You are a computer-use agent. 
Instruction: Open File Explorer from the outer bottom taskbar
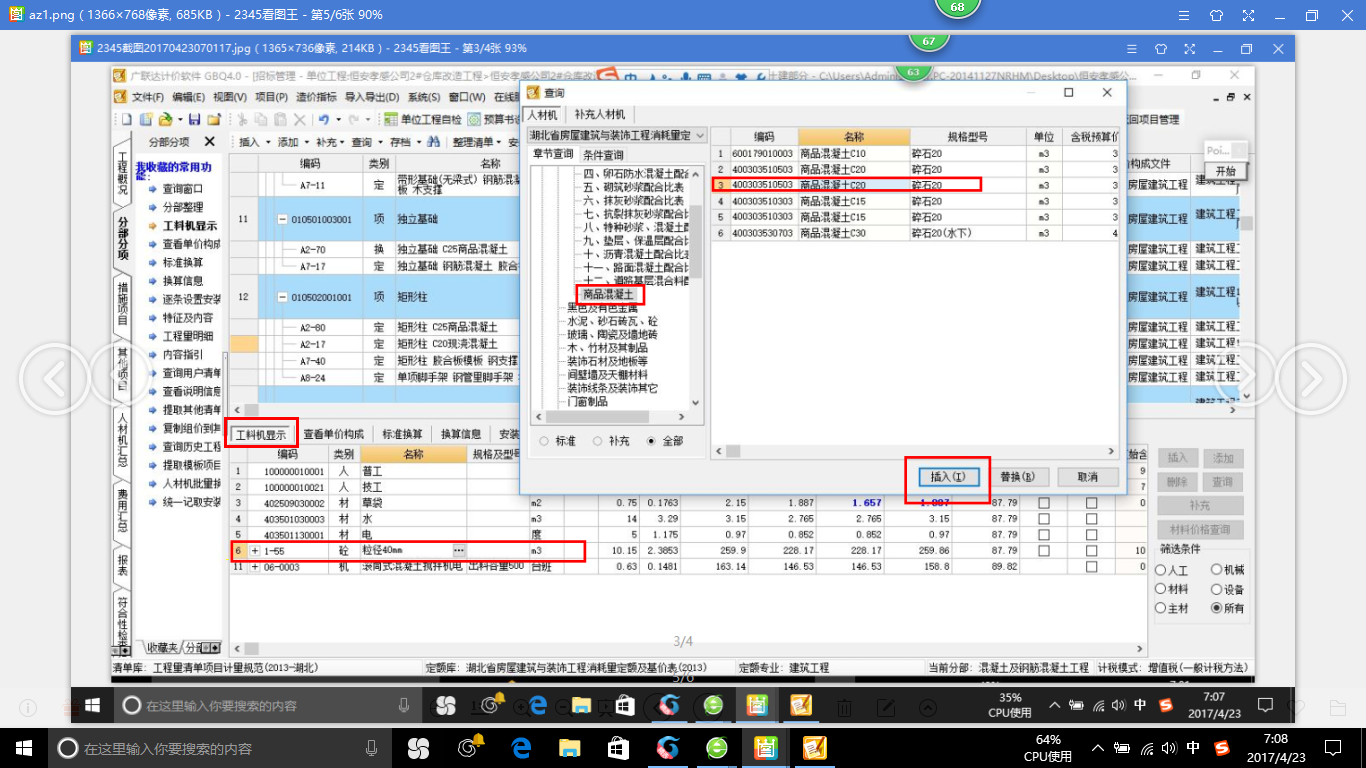(x=569, y=747)
